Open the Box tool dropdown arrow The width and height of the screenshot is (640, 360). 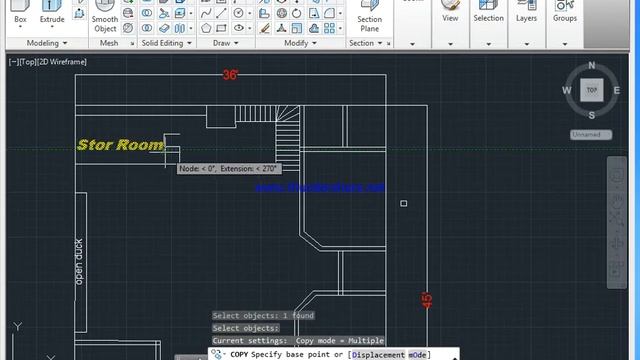pos(20,27)
